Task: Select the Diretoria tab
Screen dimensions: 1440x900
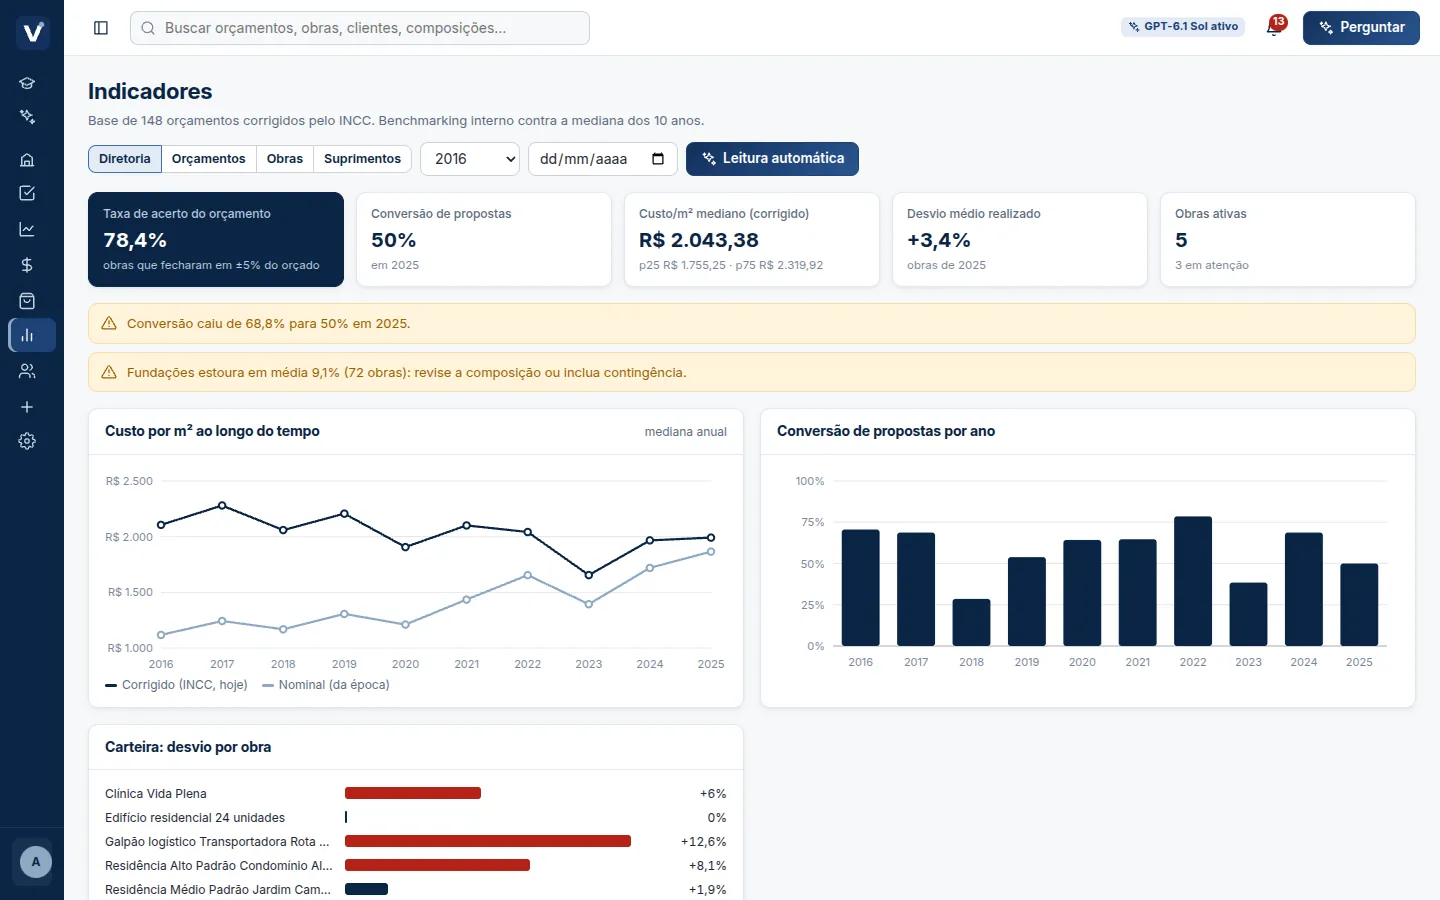Action: [125, 159]
